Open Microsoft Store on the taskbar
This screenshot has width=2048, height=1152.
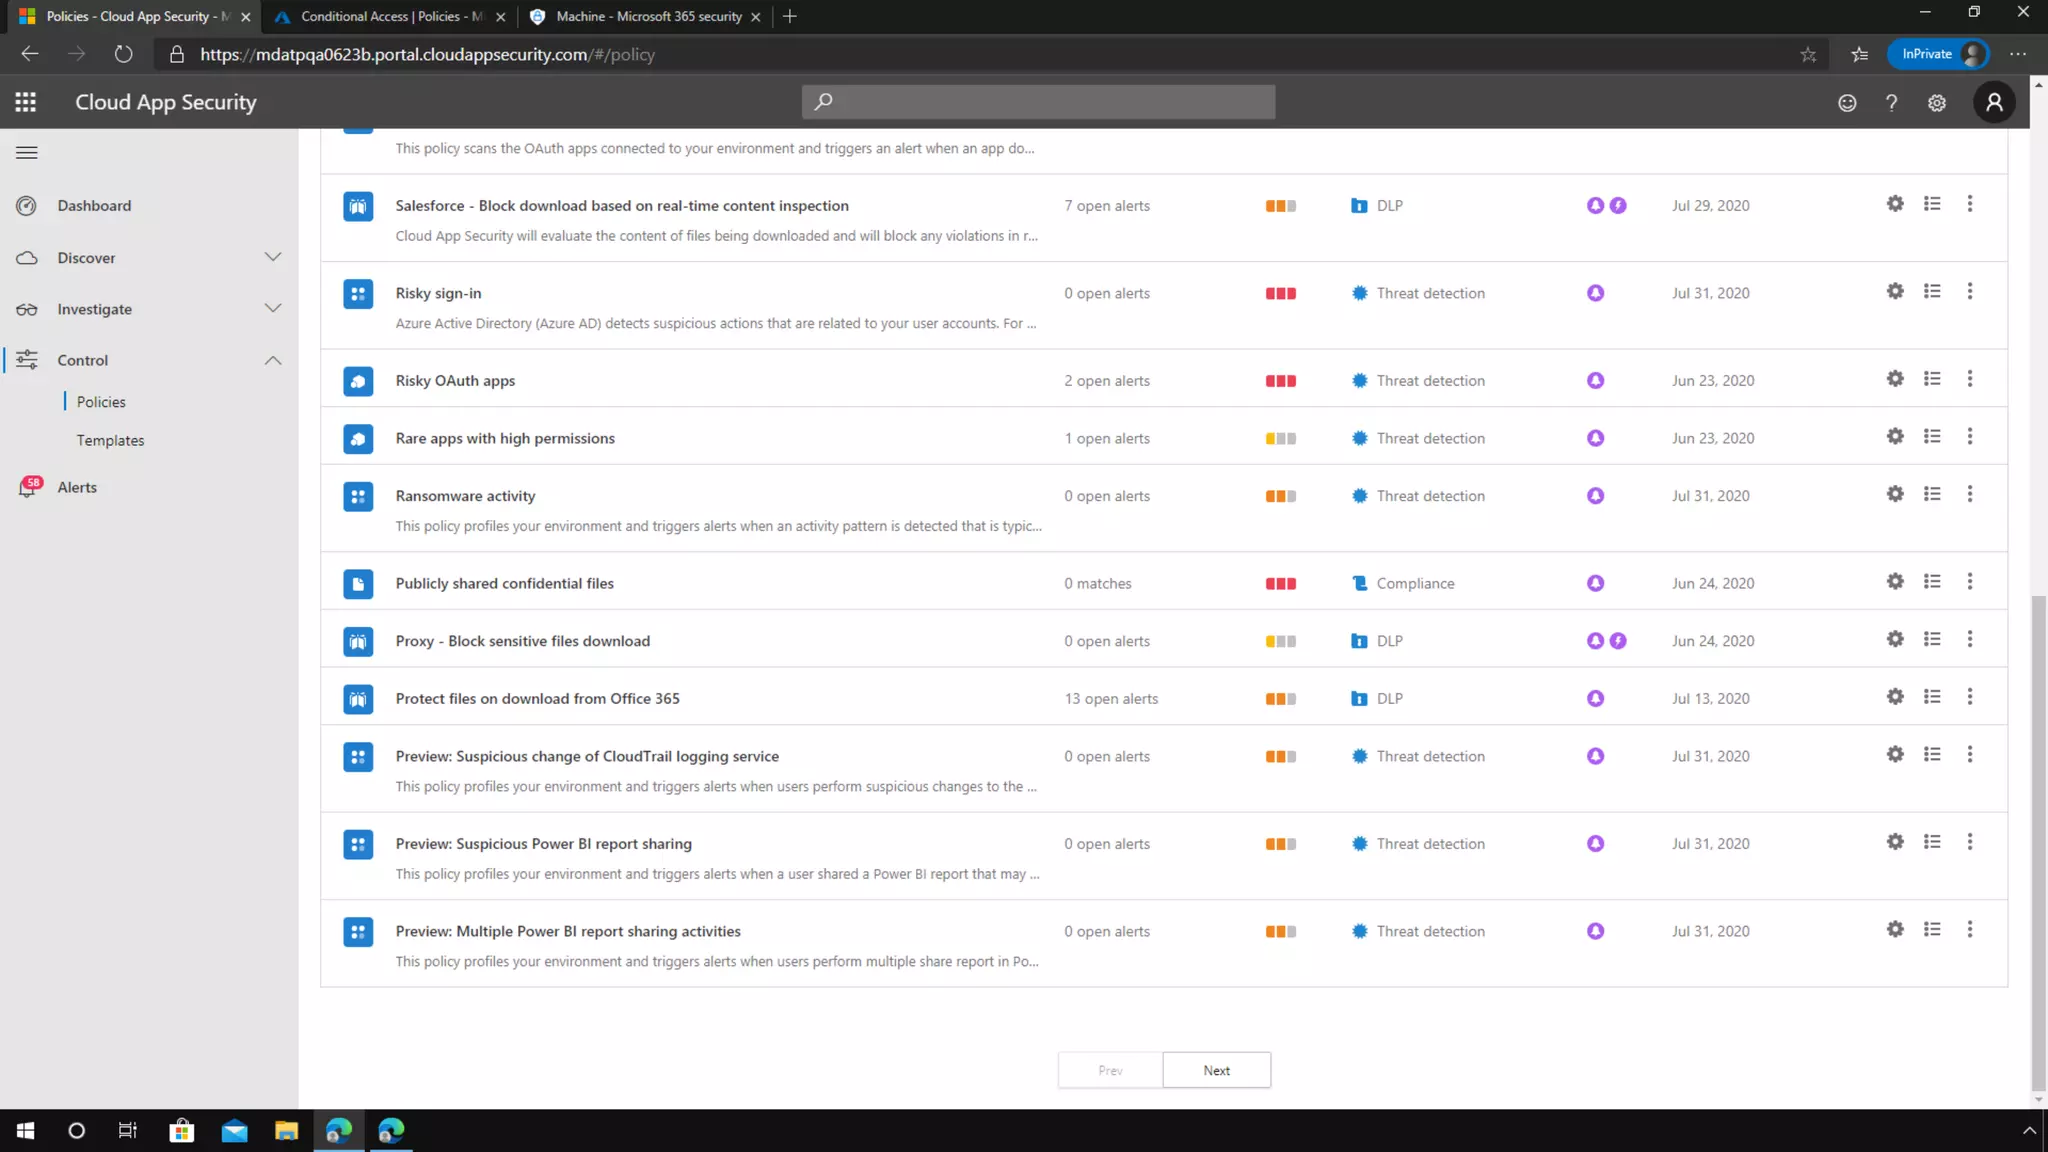click(181, 1130)
